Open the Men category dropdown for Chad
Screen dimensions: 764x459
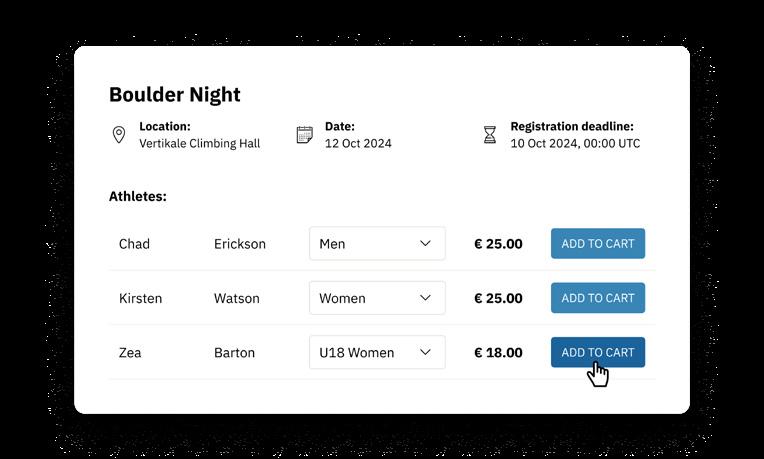coord(376,244)
